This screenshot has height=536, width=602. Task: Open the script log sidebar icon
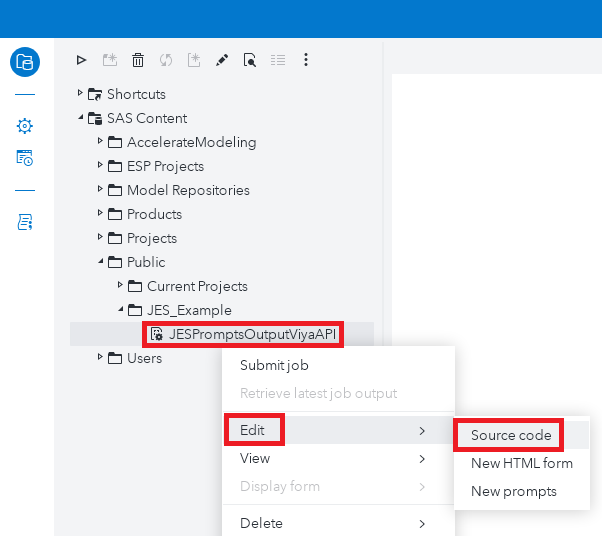[x=25, y=222]
